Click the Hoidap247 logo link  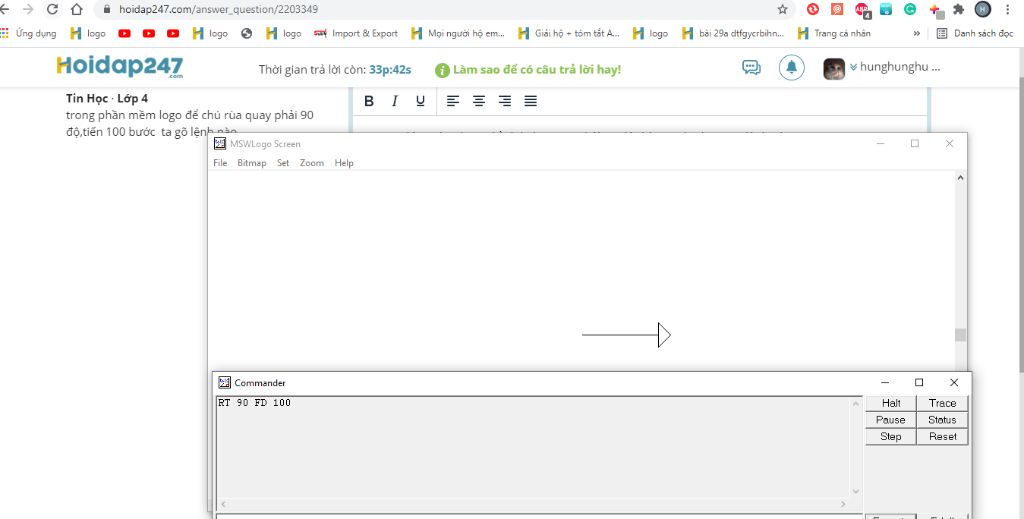coord(120,68)
